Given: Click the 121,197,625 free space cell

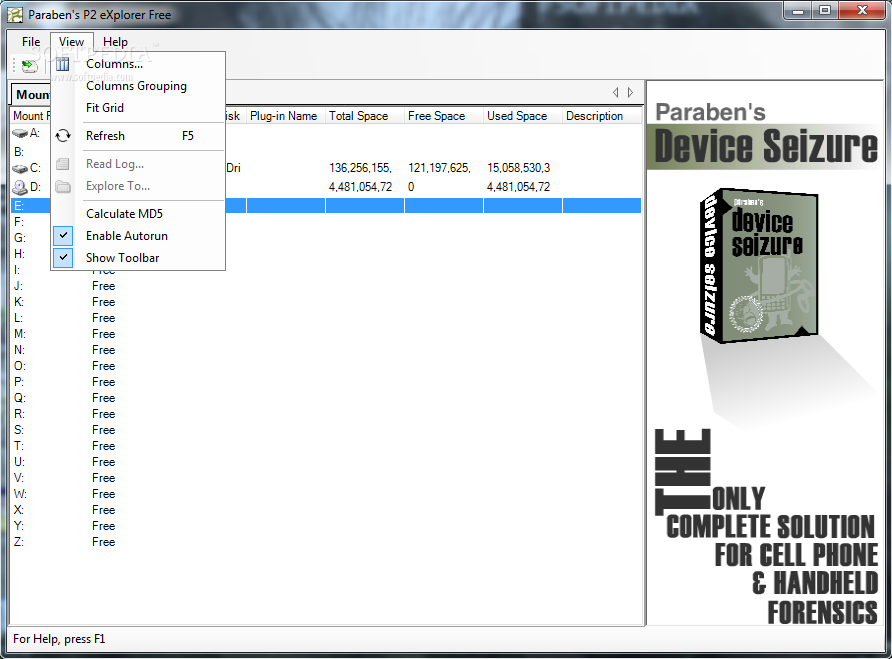Looking at the screenshot, I should pos(439,168).
